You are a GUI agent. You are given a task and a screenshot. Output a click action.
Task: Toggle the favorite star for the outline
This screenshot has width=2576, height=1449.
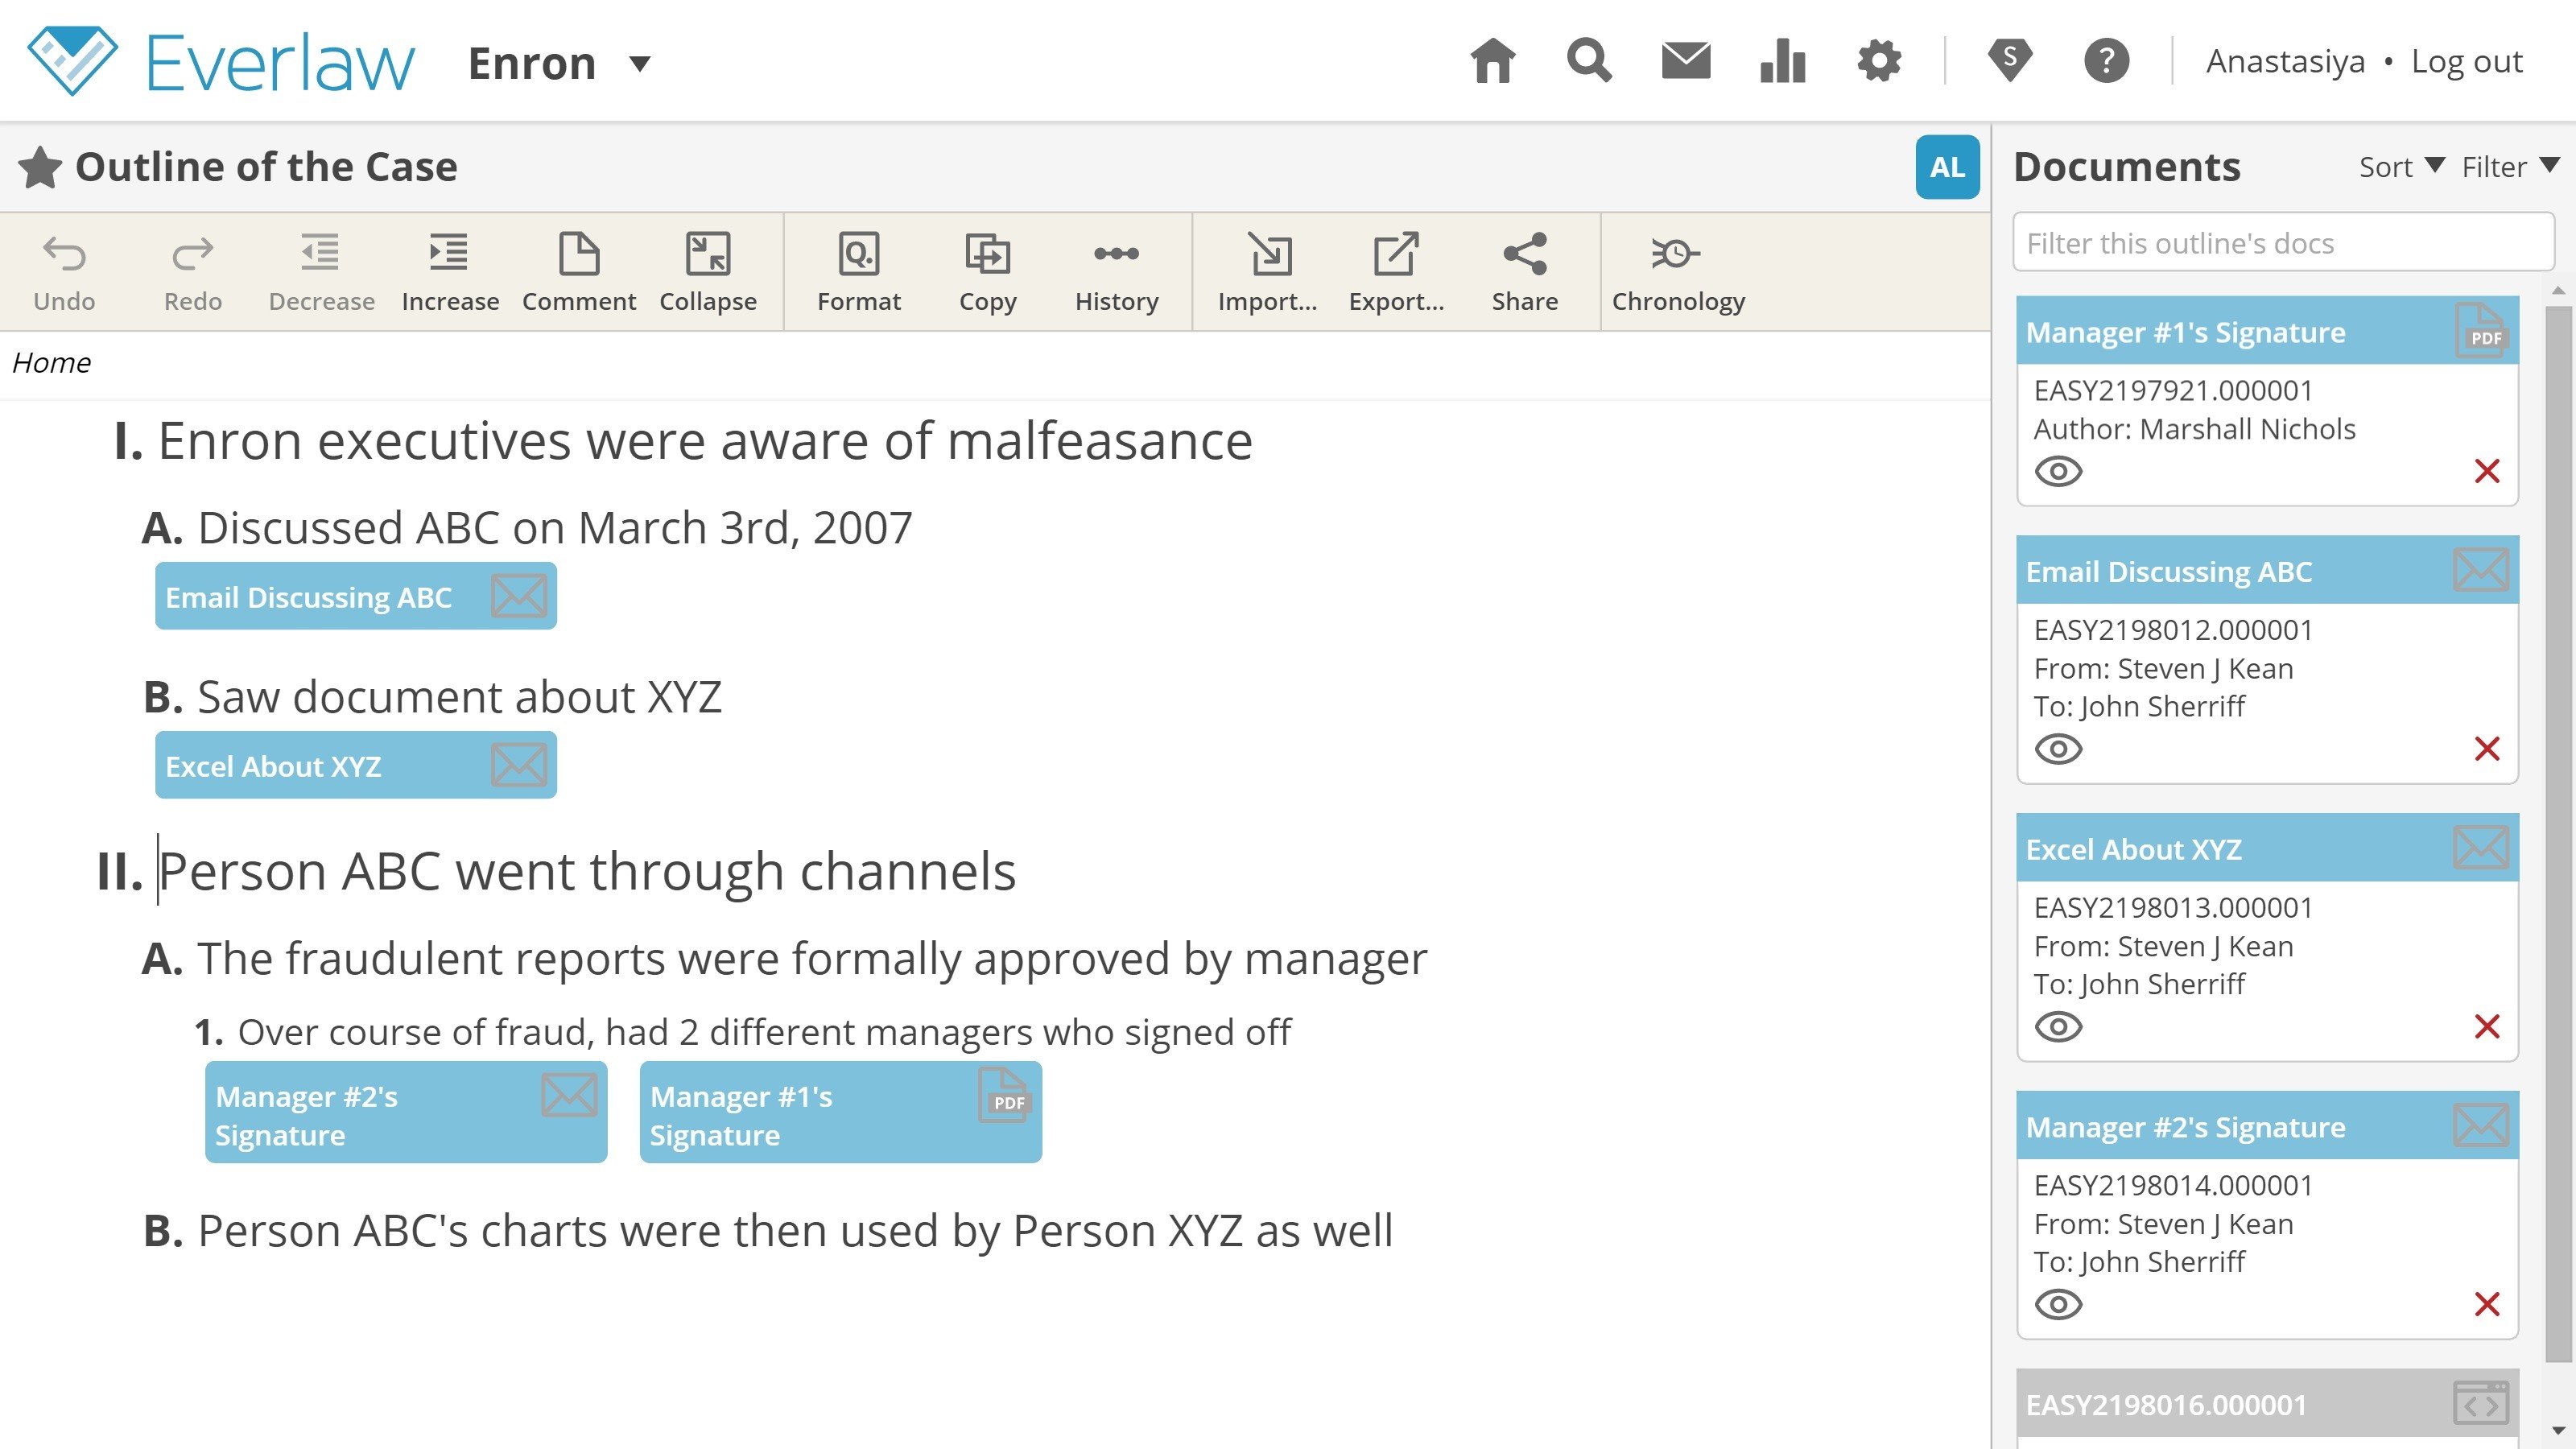click(40, 167)
